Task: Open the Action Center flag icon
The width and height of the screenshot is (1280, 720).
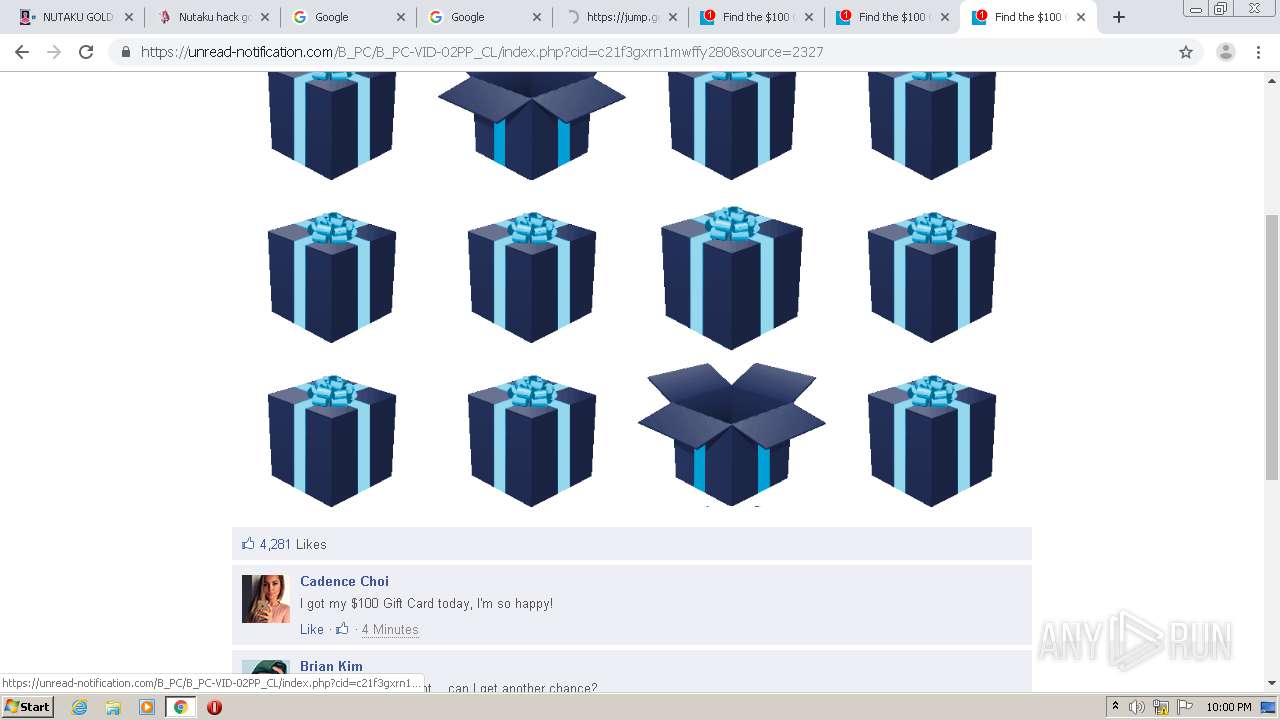Action: 1183,707
